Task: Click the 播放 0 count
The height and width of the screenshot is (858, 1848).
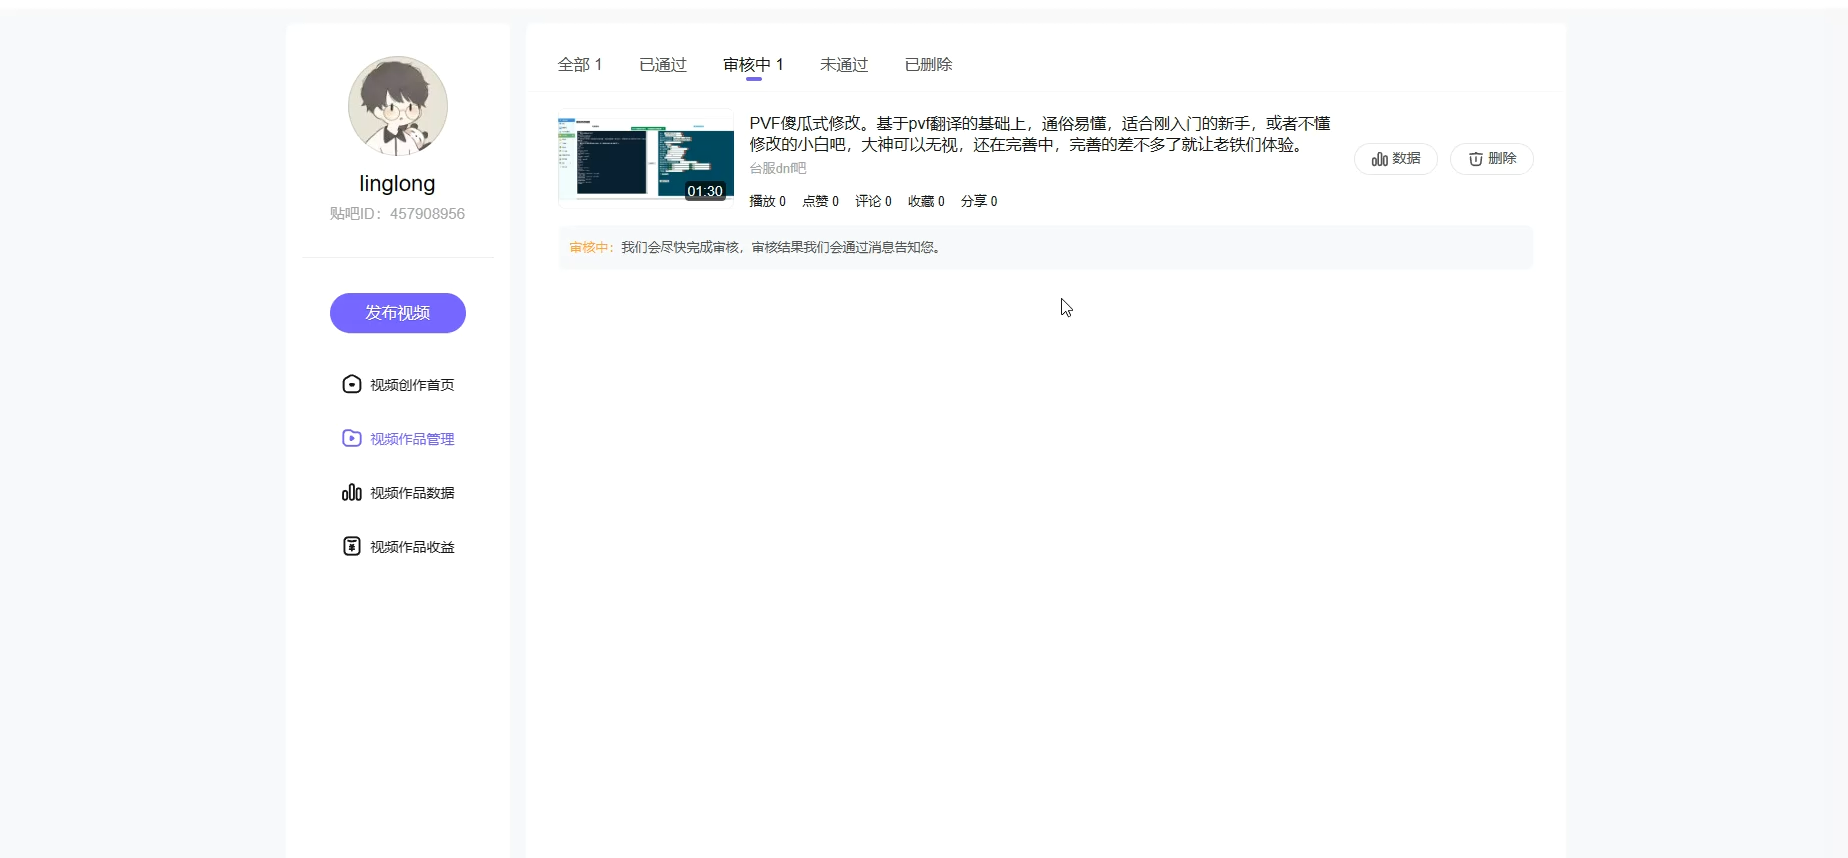Action: [x=768, y=201]
